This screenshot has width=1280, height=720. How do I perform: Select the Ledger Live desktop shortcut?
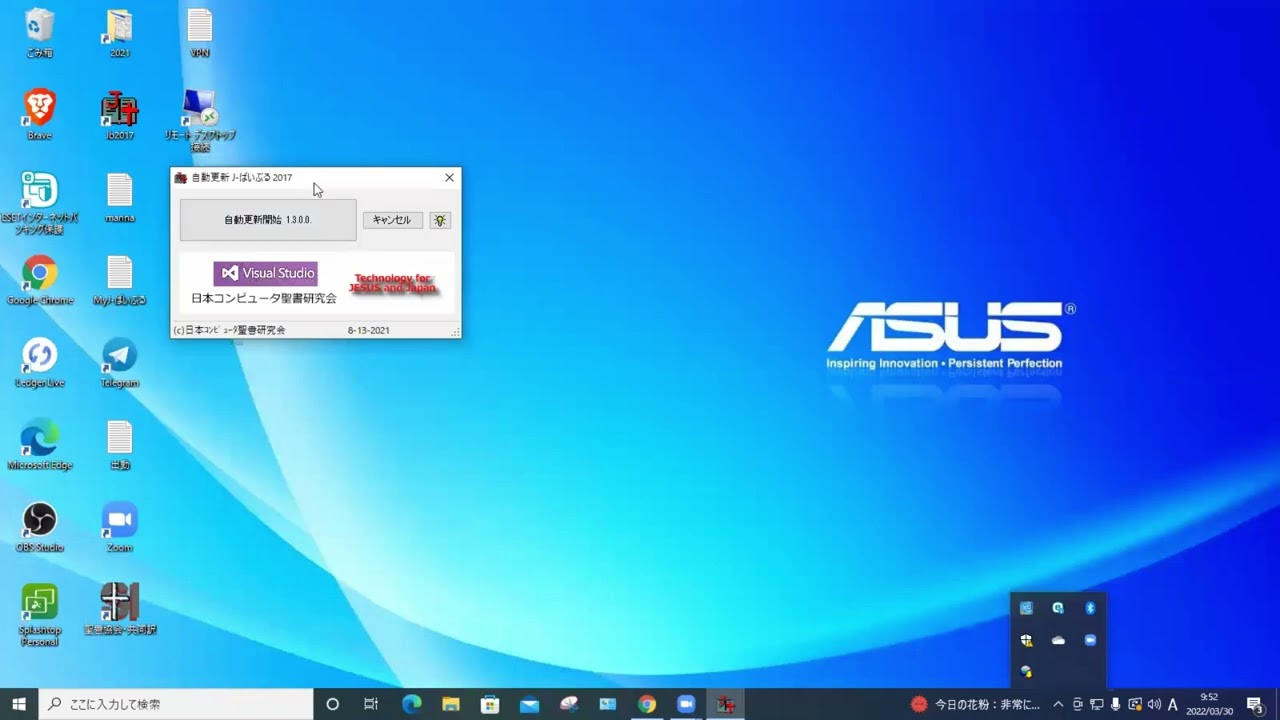tap(40, 363)
